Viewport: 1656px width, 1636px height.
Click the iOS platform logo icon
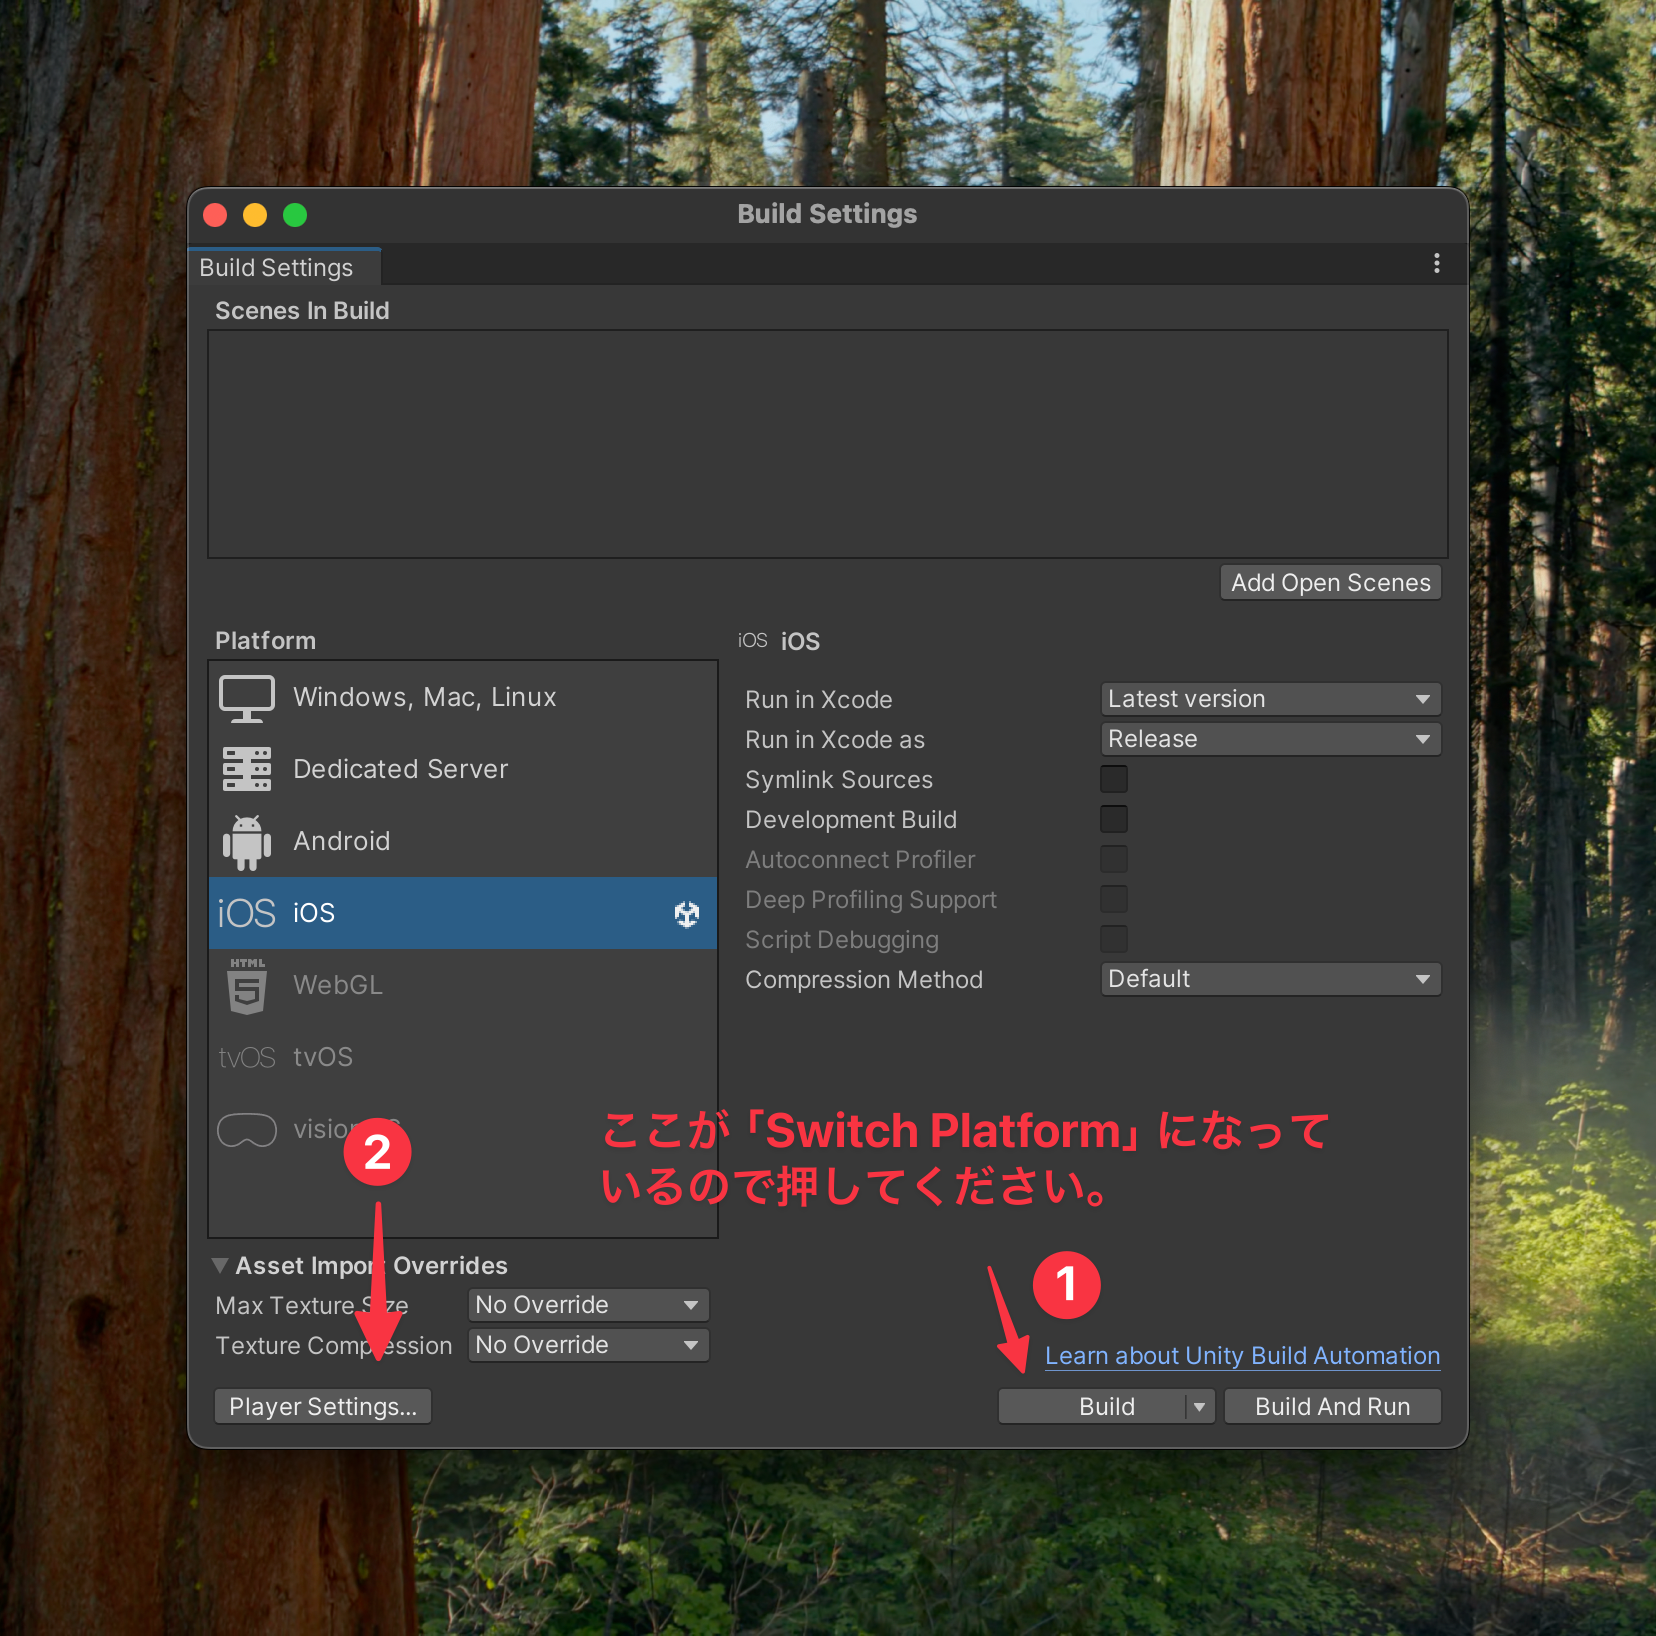pyautogui.click(x=246, y=914)
